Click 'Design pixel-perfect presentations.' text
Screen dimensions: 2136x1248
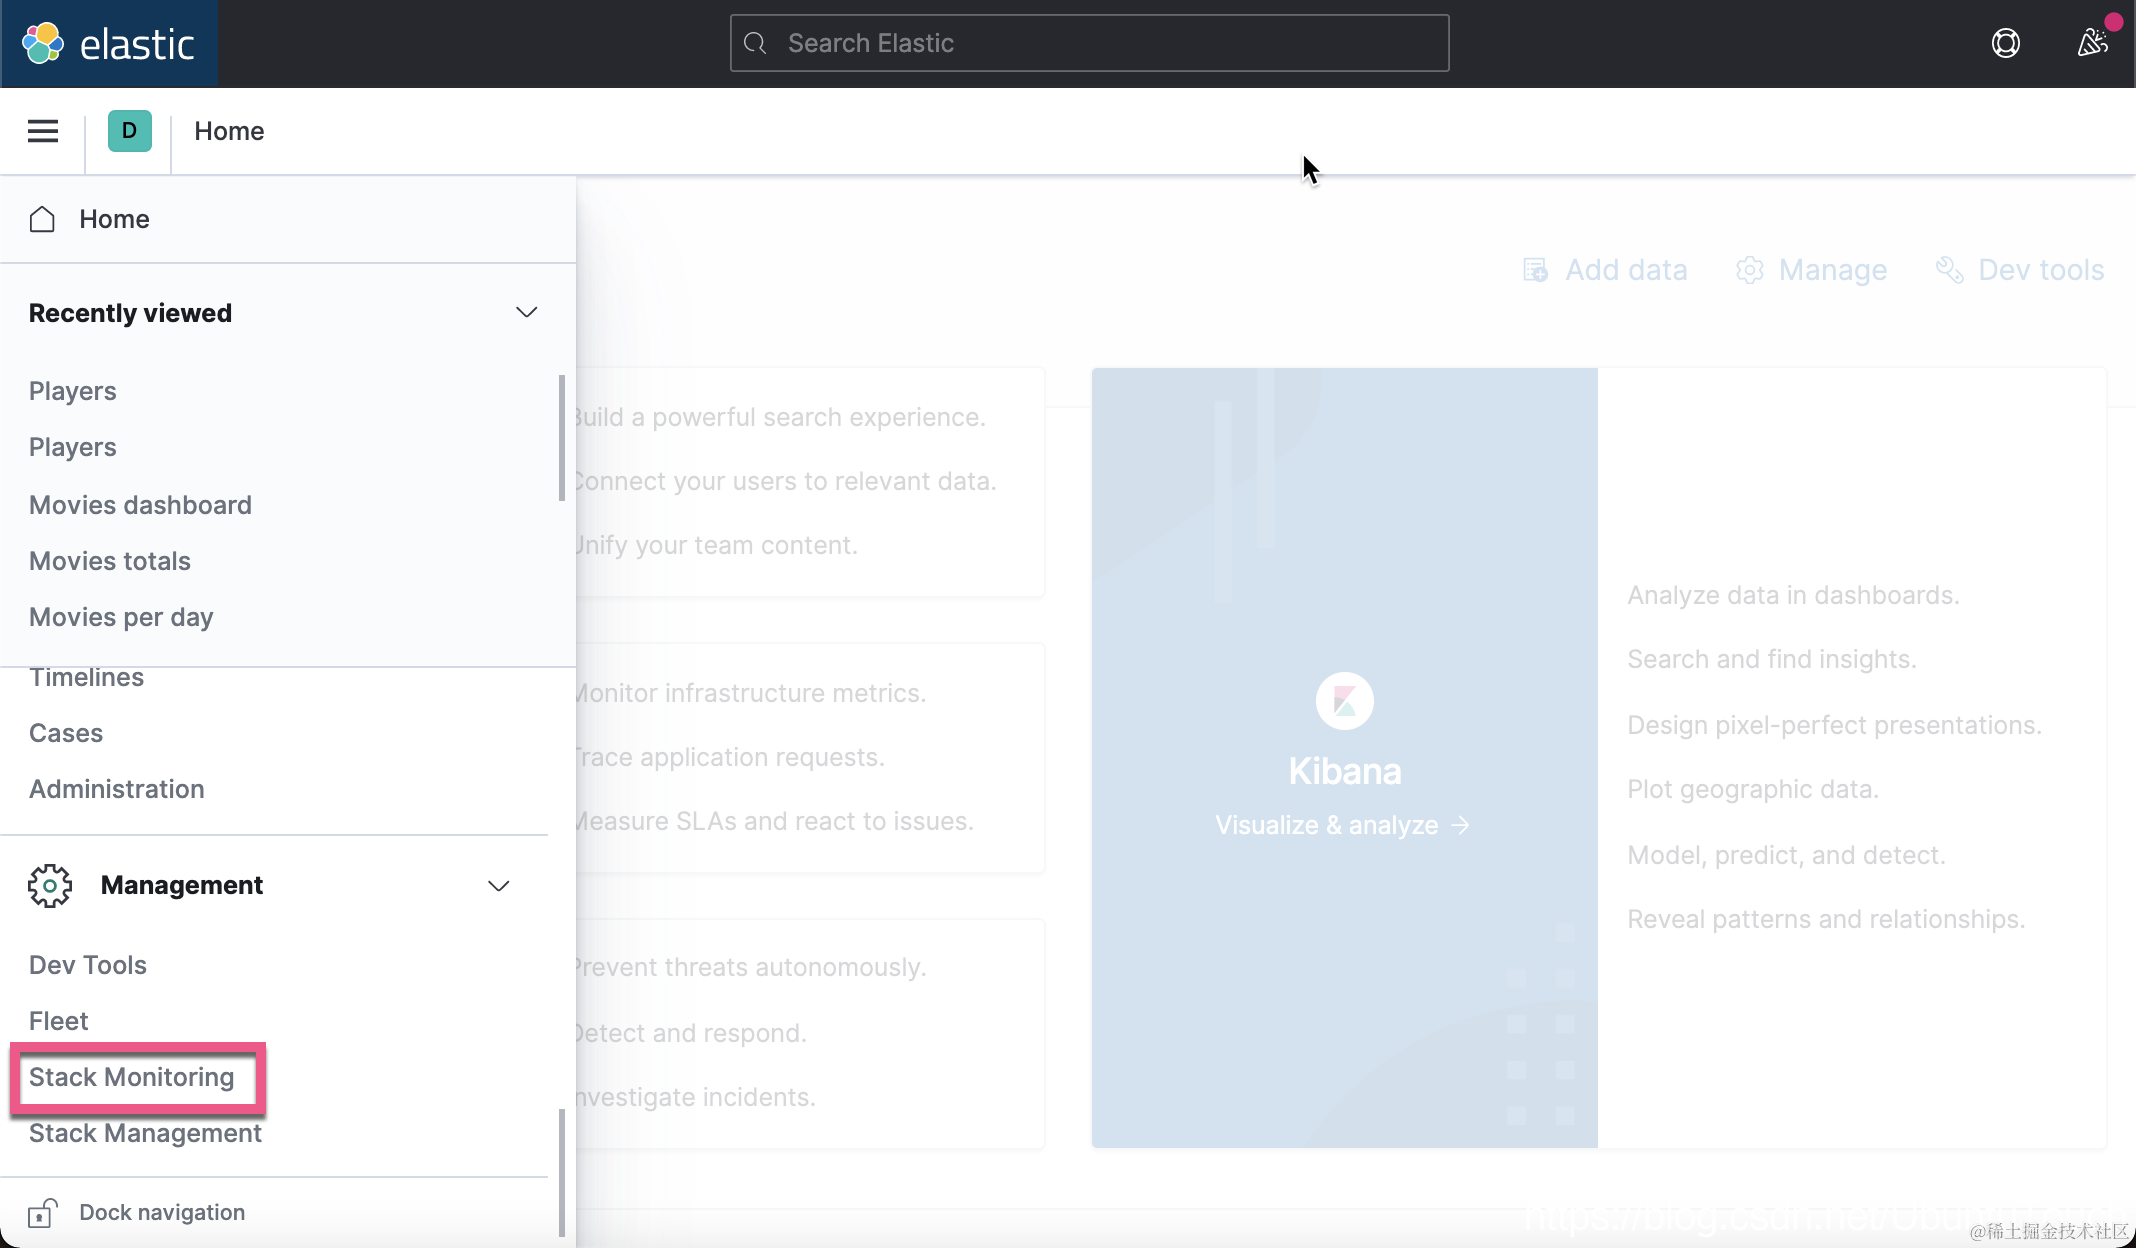coord(1834,725)
